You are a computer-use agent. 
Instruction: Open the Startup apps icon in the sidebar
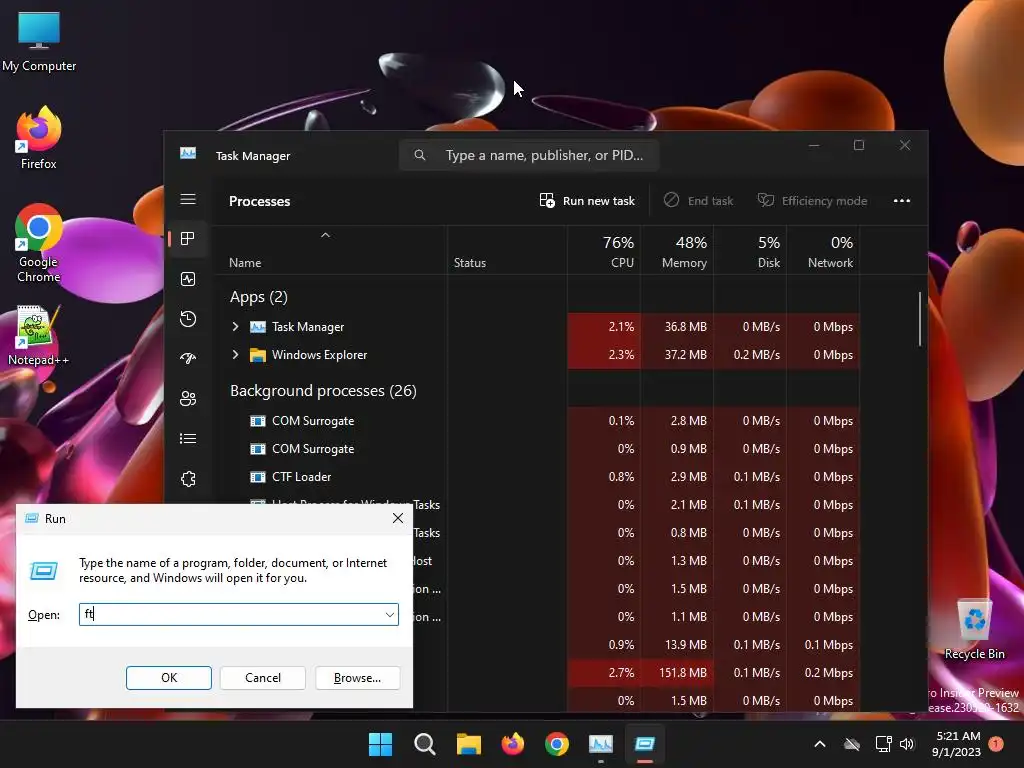point(188,359)
